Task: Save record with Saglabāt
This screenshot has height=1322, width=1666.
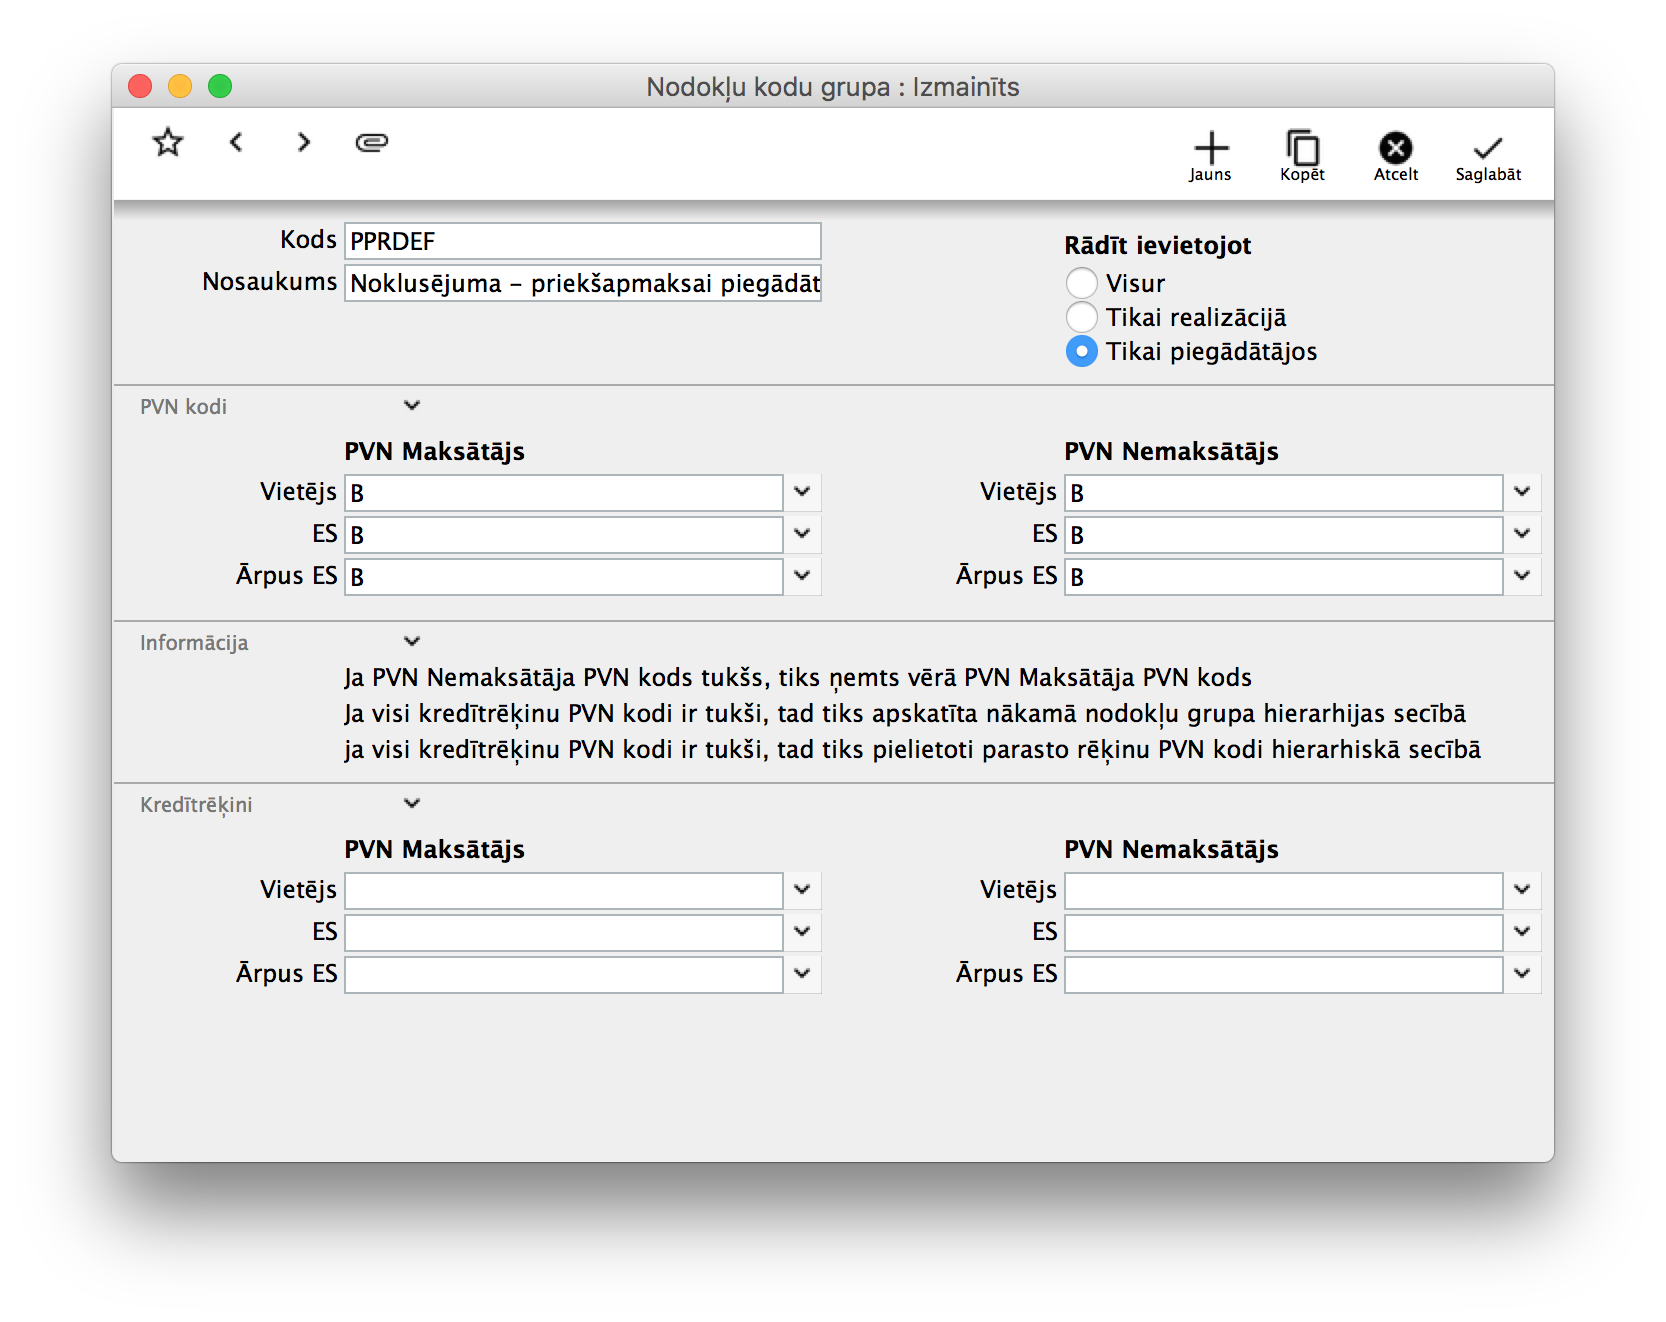Action: coord(1488,157)
